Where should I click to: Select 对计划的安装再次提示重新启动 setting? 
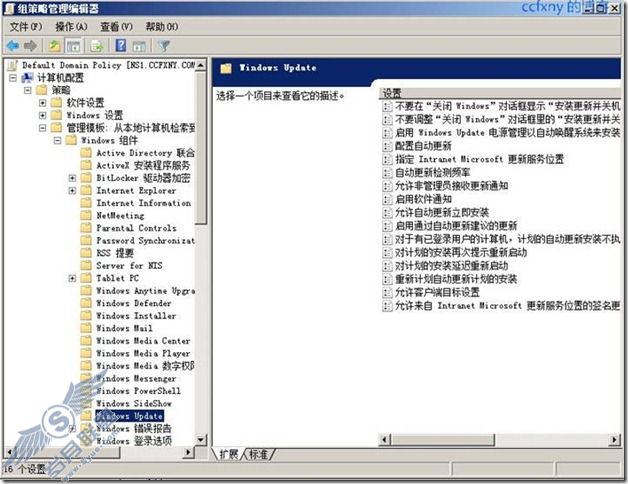(x=461, y=252)
